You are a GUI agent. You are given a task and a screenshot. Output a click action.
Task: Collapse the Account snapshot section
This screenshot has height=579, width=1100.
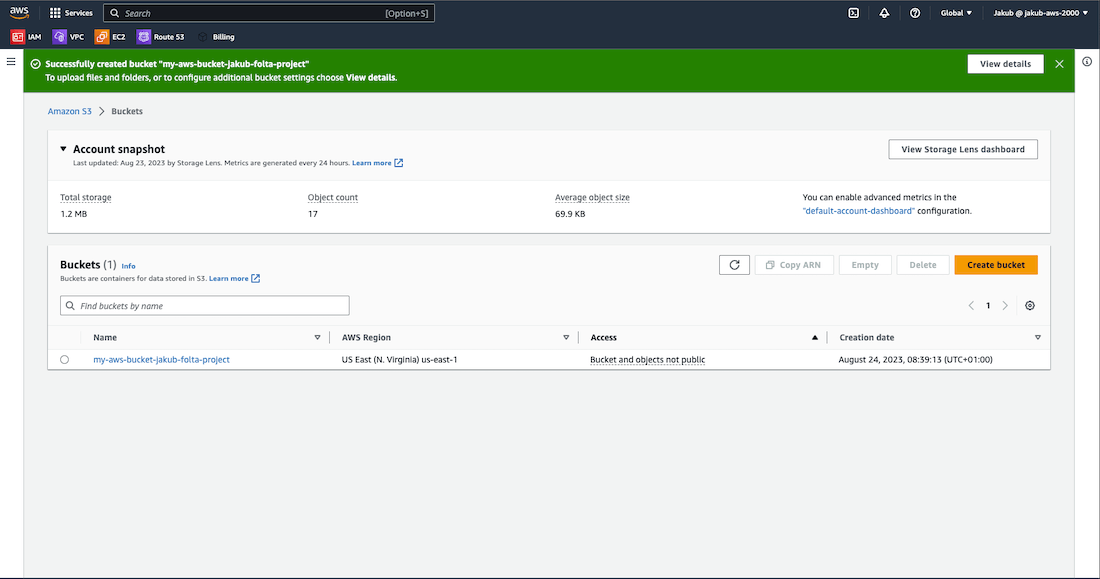(x=63, y=149)
